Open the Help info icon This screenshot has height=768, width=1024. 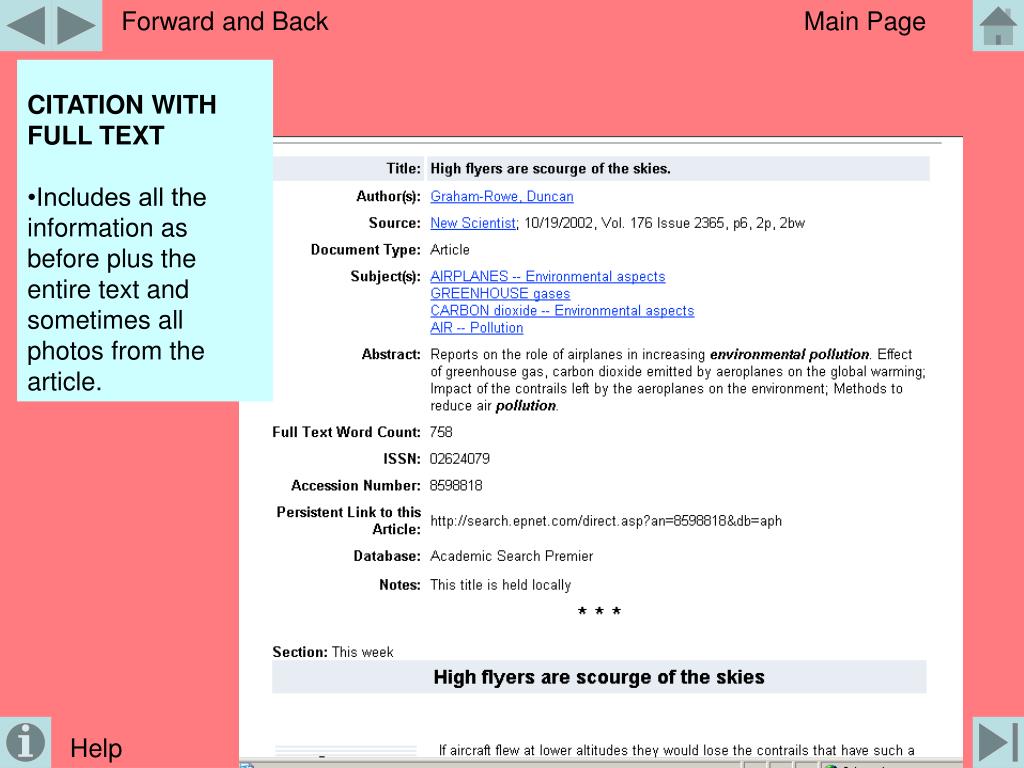click(25, 743)
